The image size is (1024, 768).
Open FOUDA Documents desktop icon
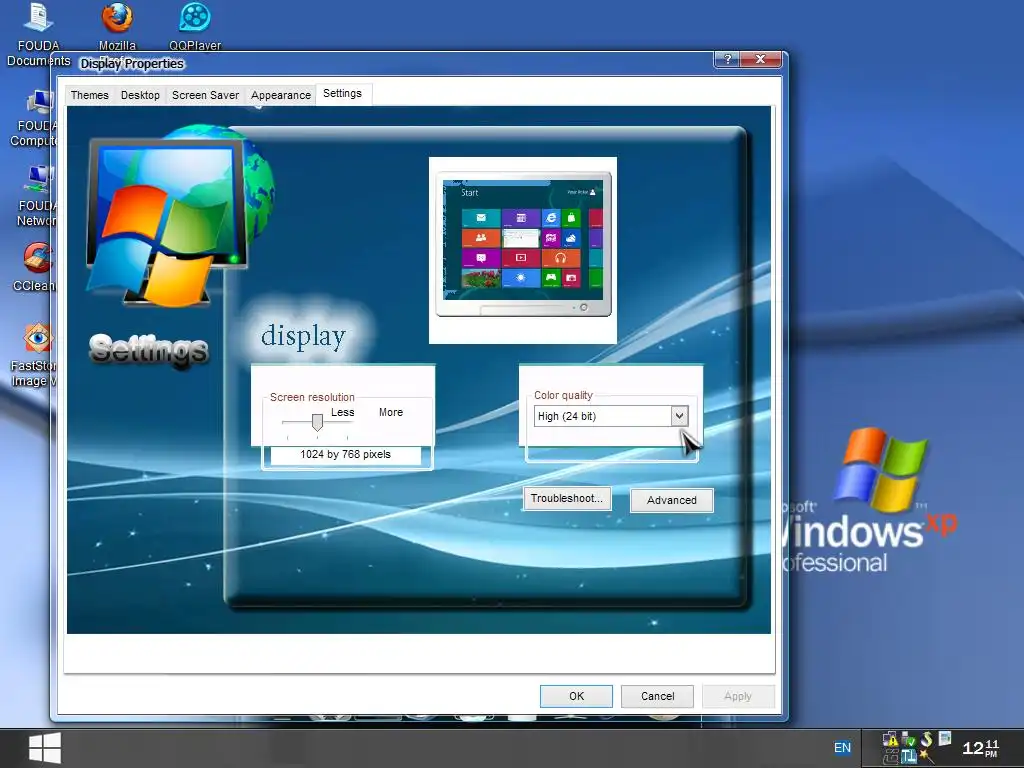(39, 35)
